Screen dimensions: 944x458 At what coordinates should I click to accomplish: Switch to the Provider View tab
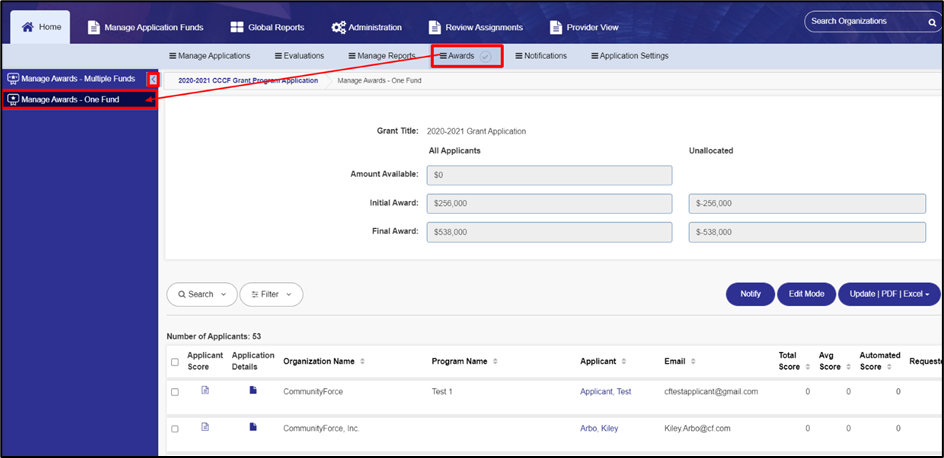click(584, 28)
